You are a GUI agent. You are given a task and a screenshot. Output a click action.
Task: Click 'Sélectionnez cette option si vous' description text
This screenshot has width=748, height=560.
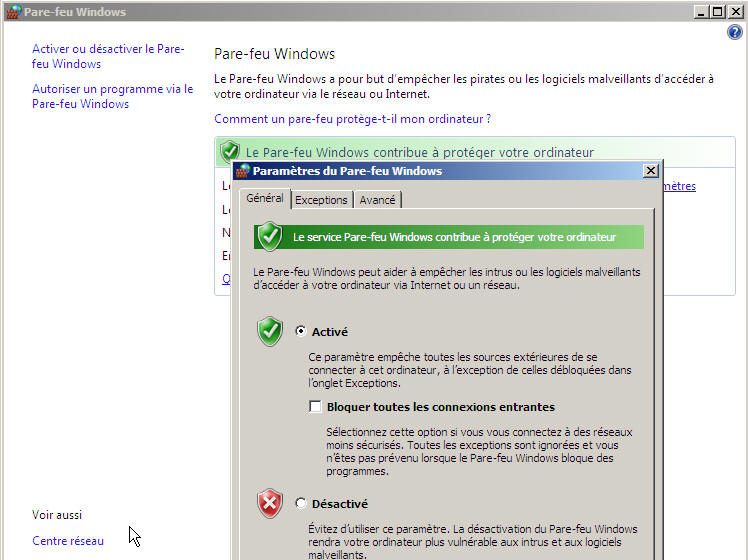coord(479,451)
